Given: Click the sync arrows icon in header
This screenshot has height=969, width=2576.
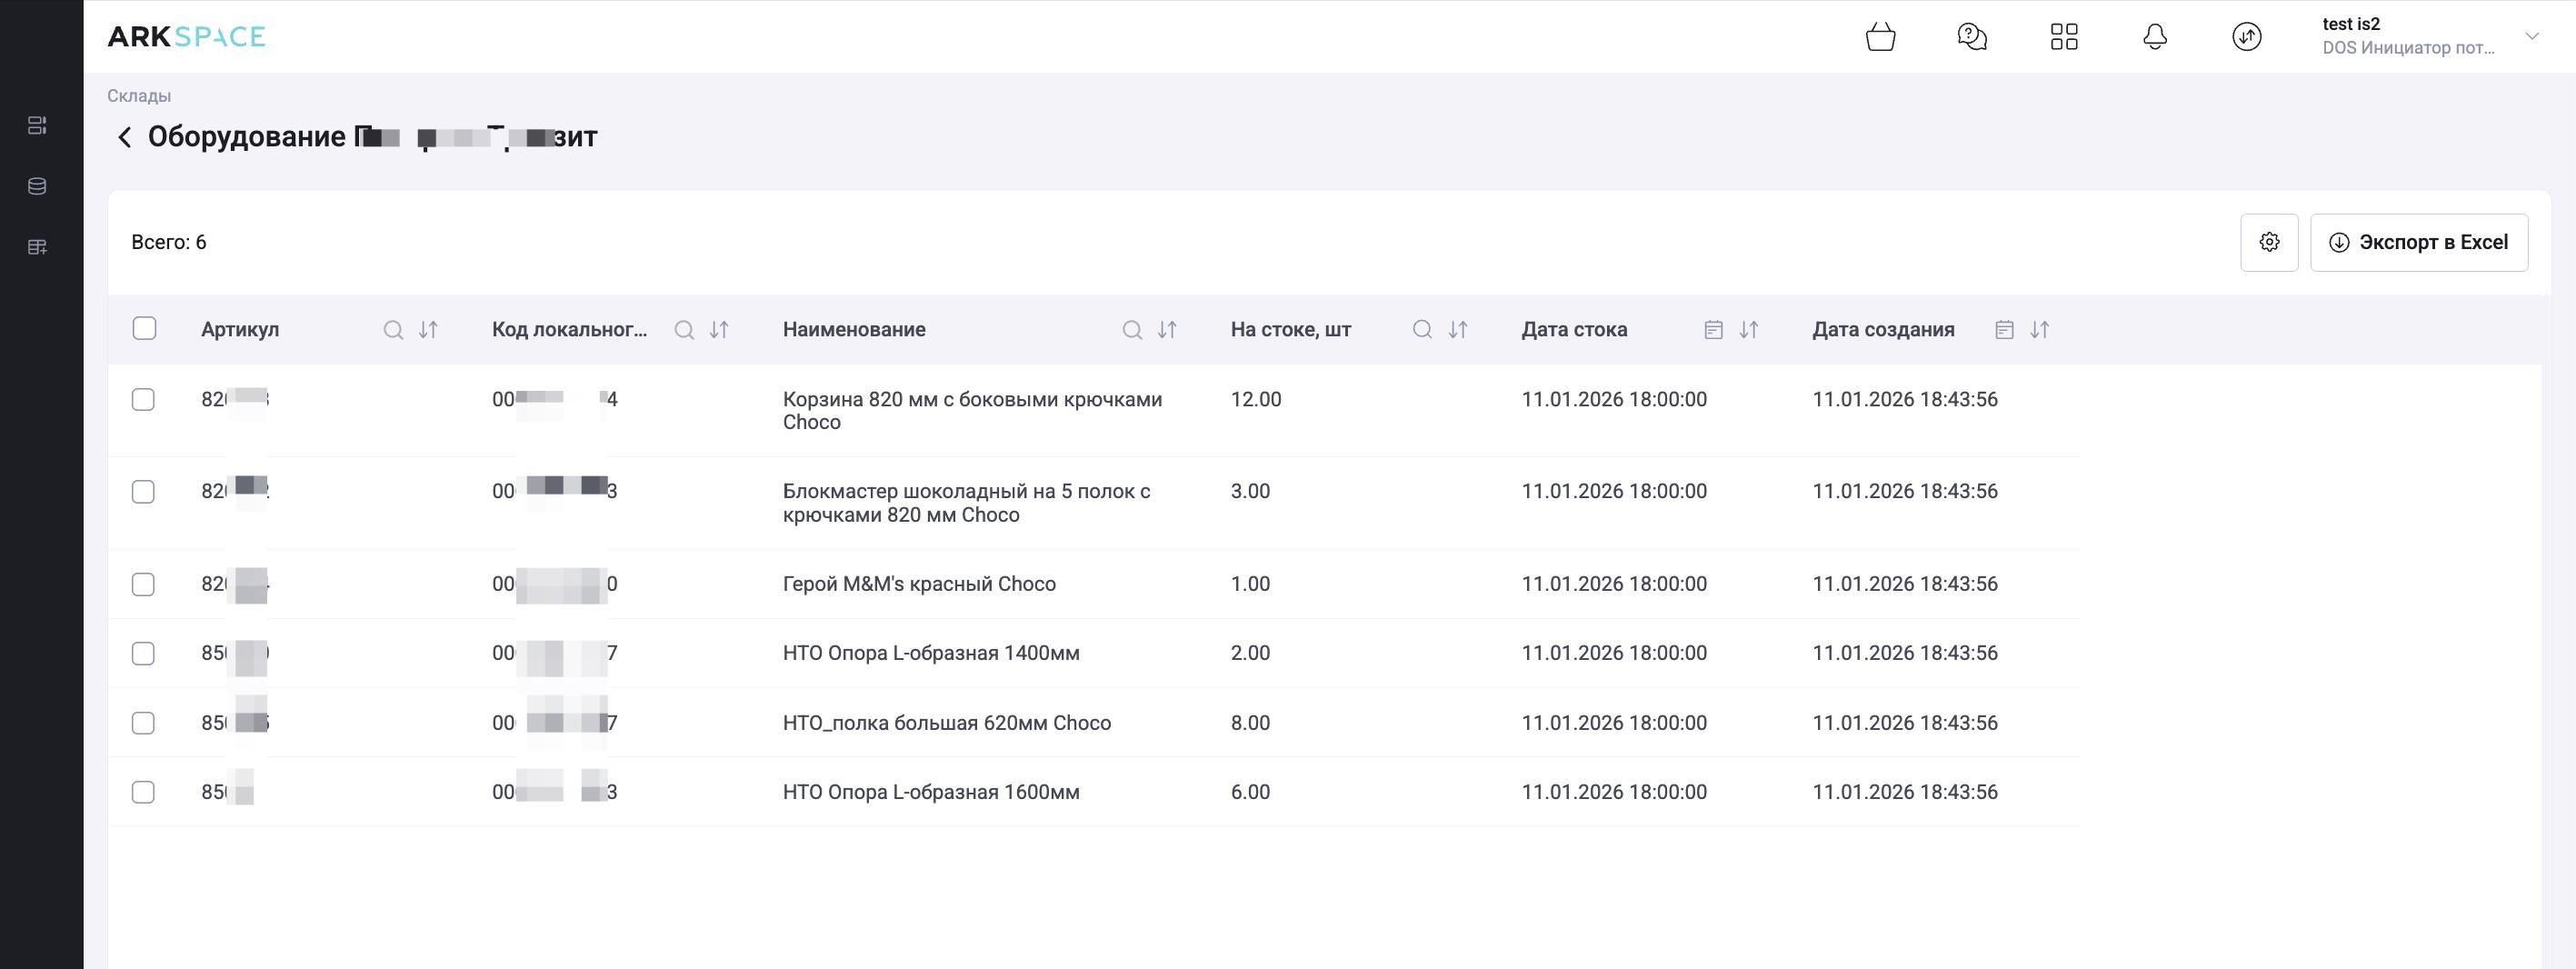Looking at the screenshot, I should coord(2246,37).
